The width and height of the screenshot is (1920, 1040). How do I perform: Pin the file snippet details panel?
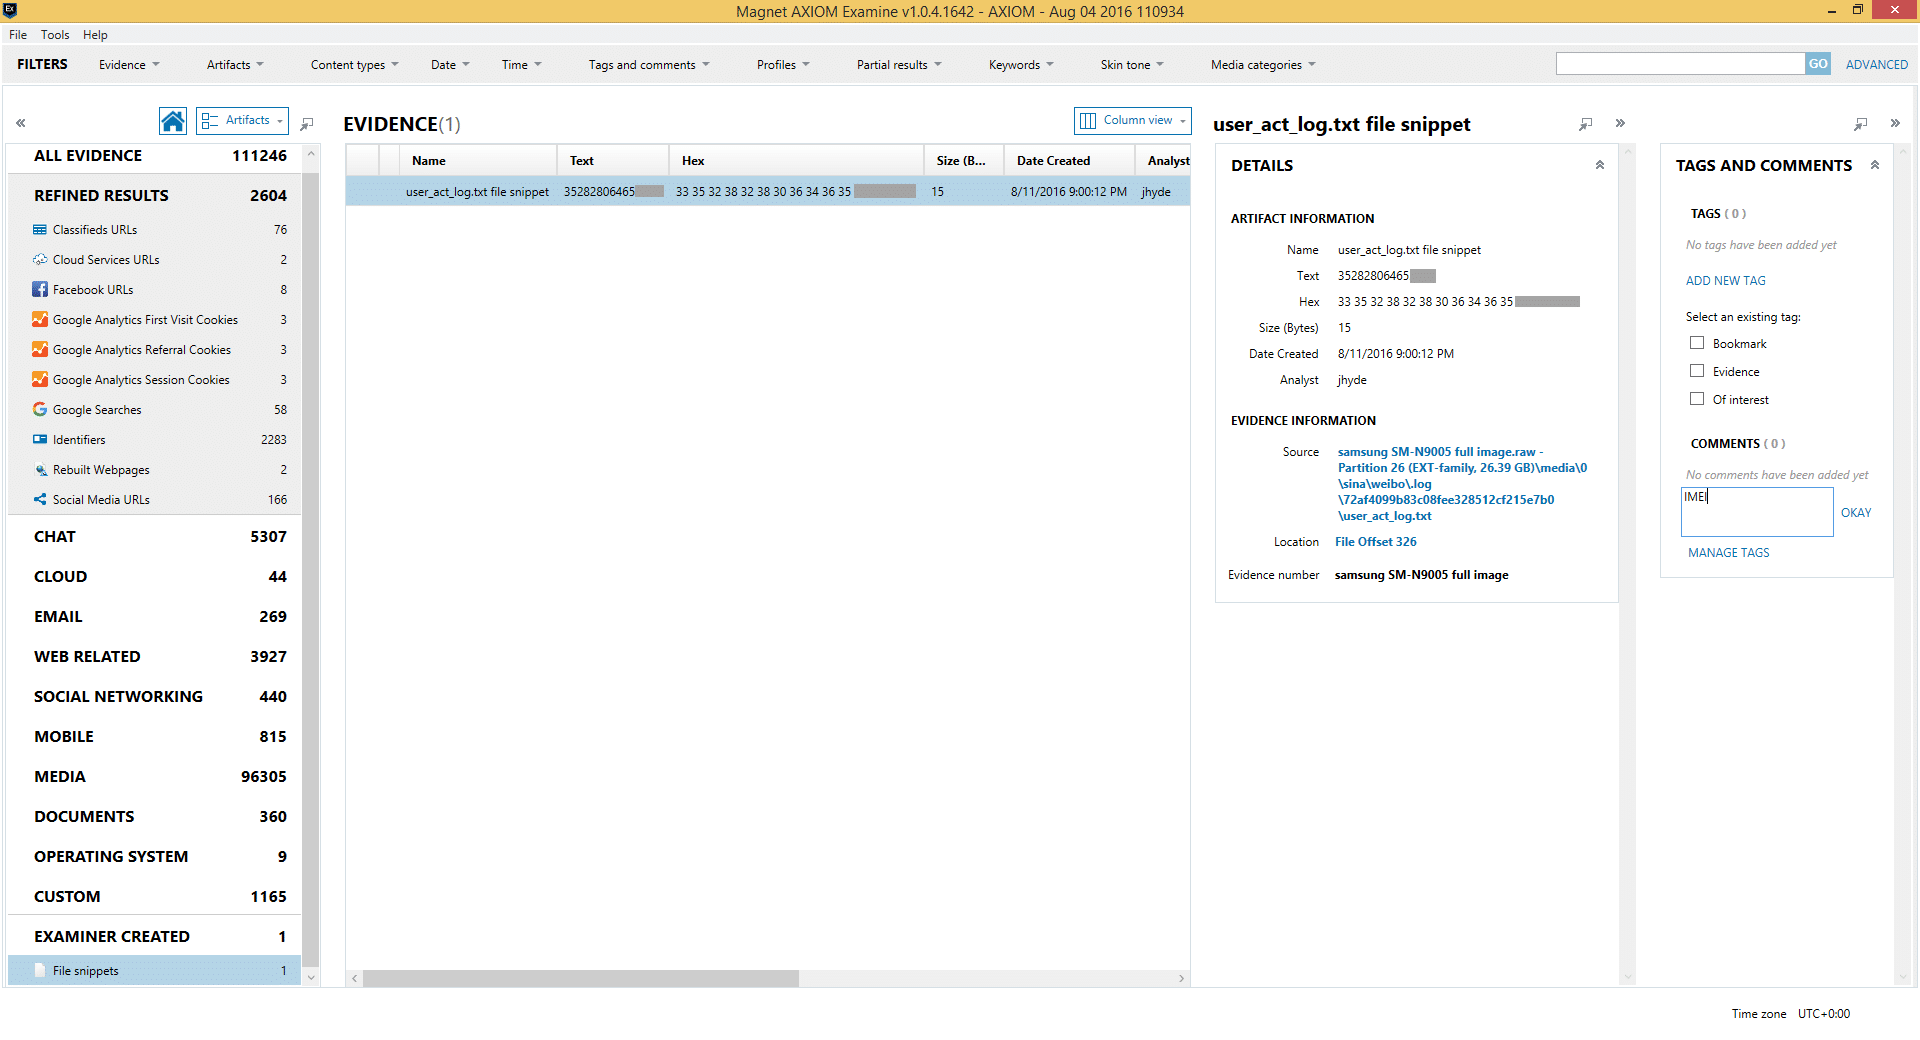coord(1585,124)
